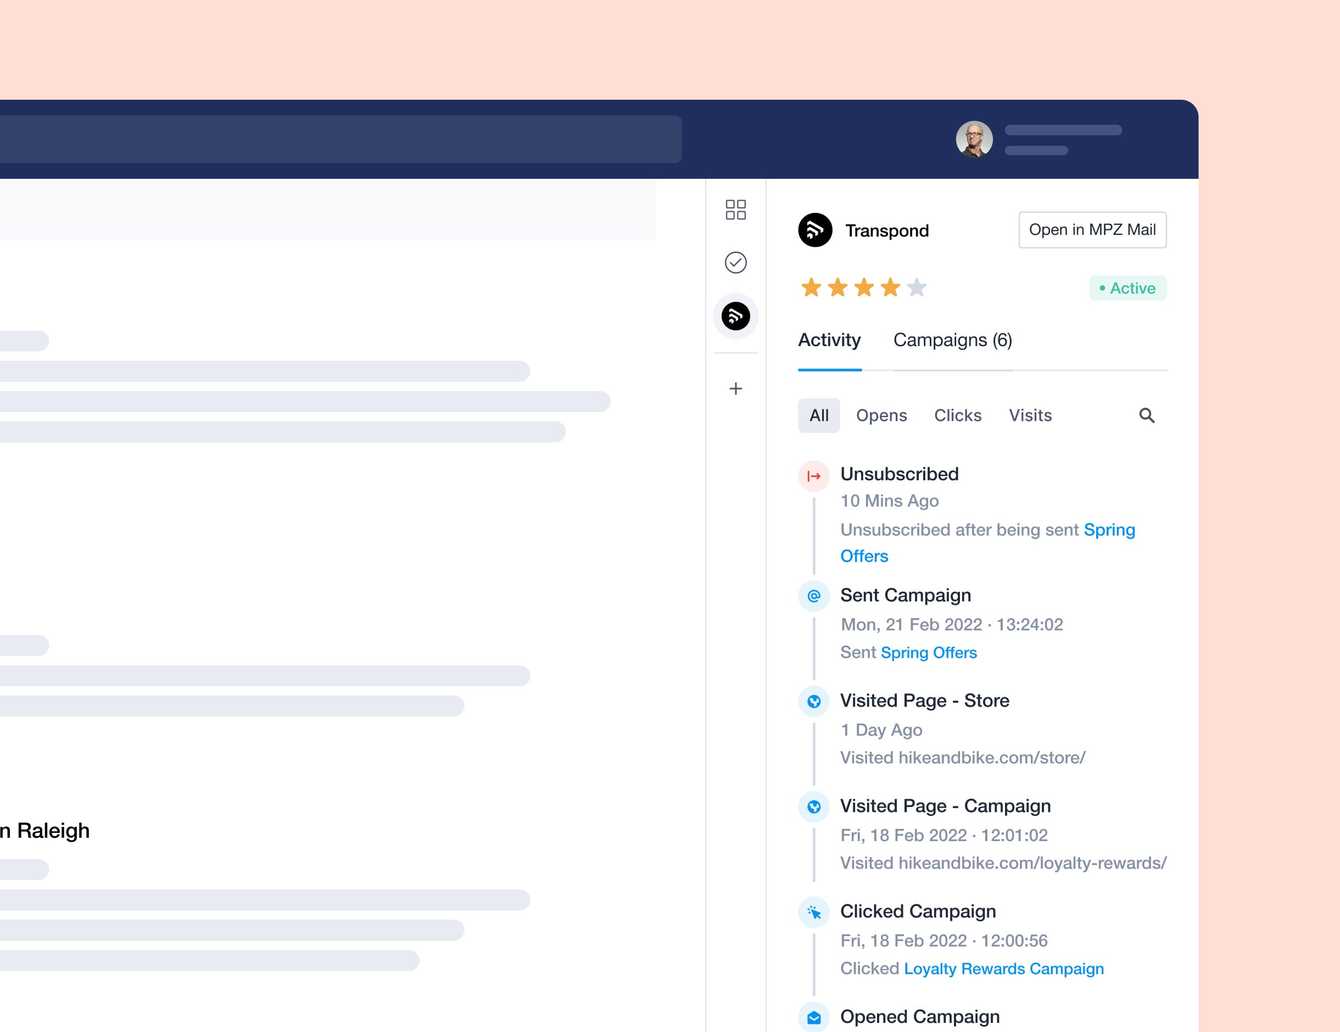Select the Clicked Campaign cursor icon
Image resolution: width=1340 pixels, height=1032 pixels.
814,912
